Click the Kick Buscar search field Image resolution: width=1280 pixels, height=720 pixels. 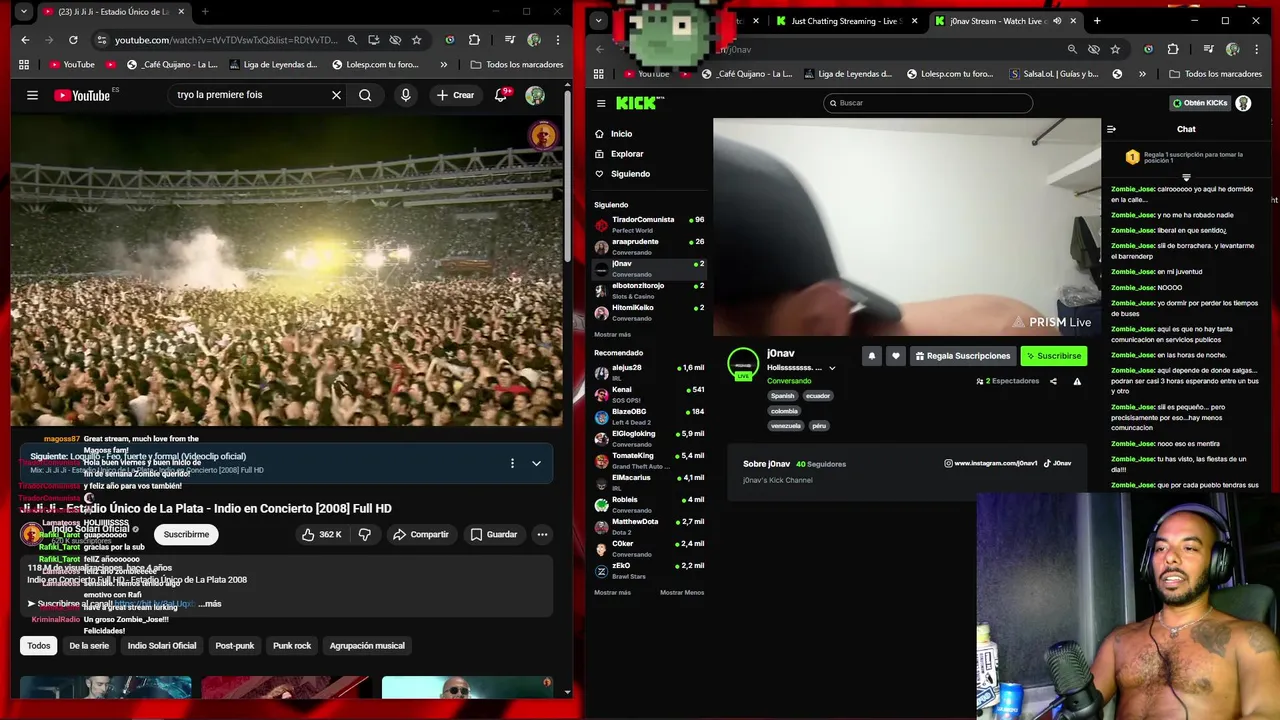928,103
